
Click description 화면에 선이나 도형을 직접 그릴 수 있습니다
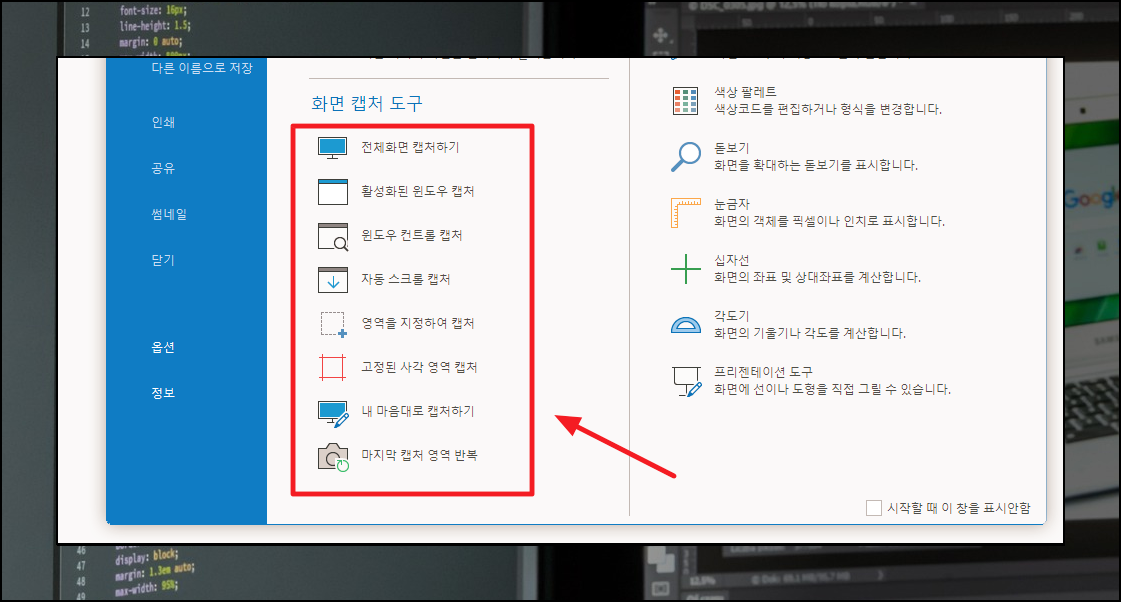tap(832, 389)
